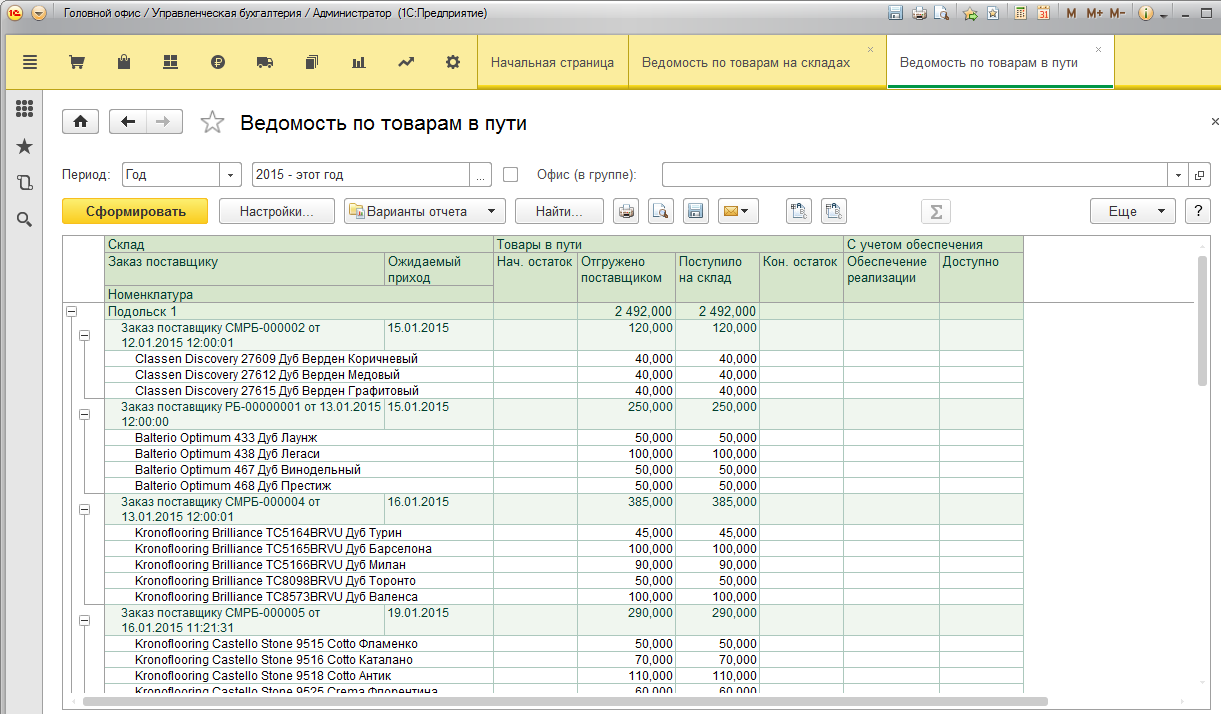1221x714 pixels.
Task: Select row Balterio Optimum 433 Дуб Лаунж
Action: click(x=564, y=438)
